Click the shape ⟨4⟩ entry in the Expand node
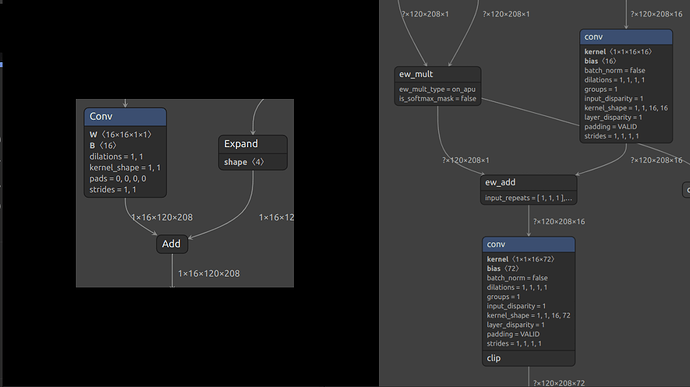690x387 pixels. pos(244,162)
